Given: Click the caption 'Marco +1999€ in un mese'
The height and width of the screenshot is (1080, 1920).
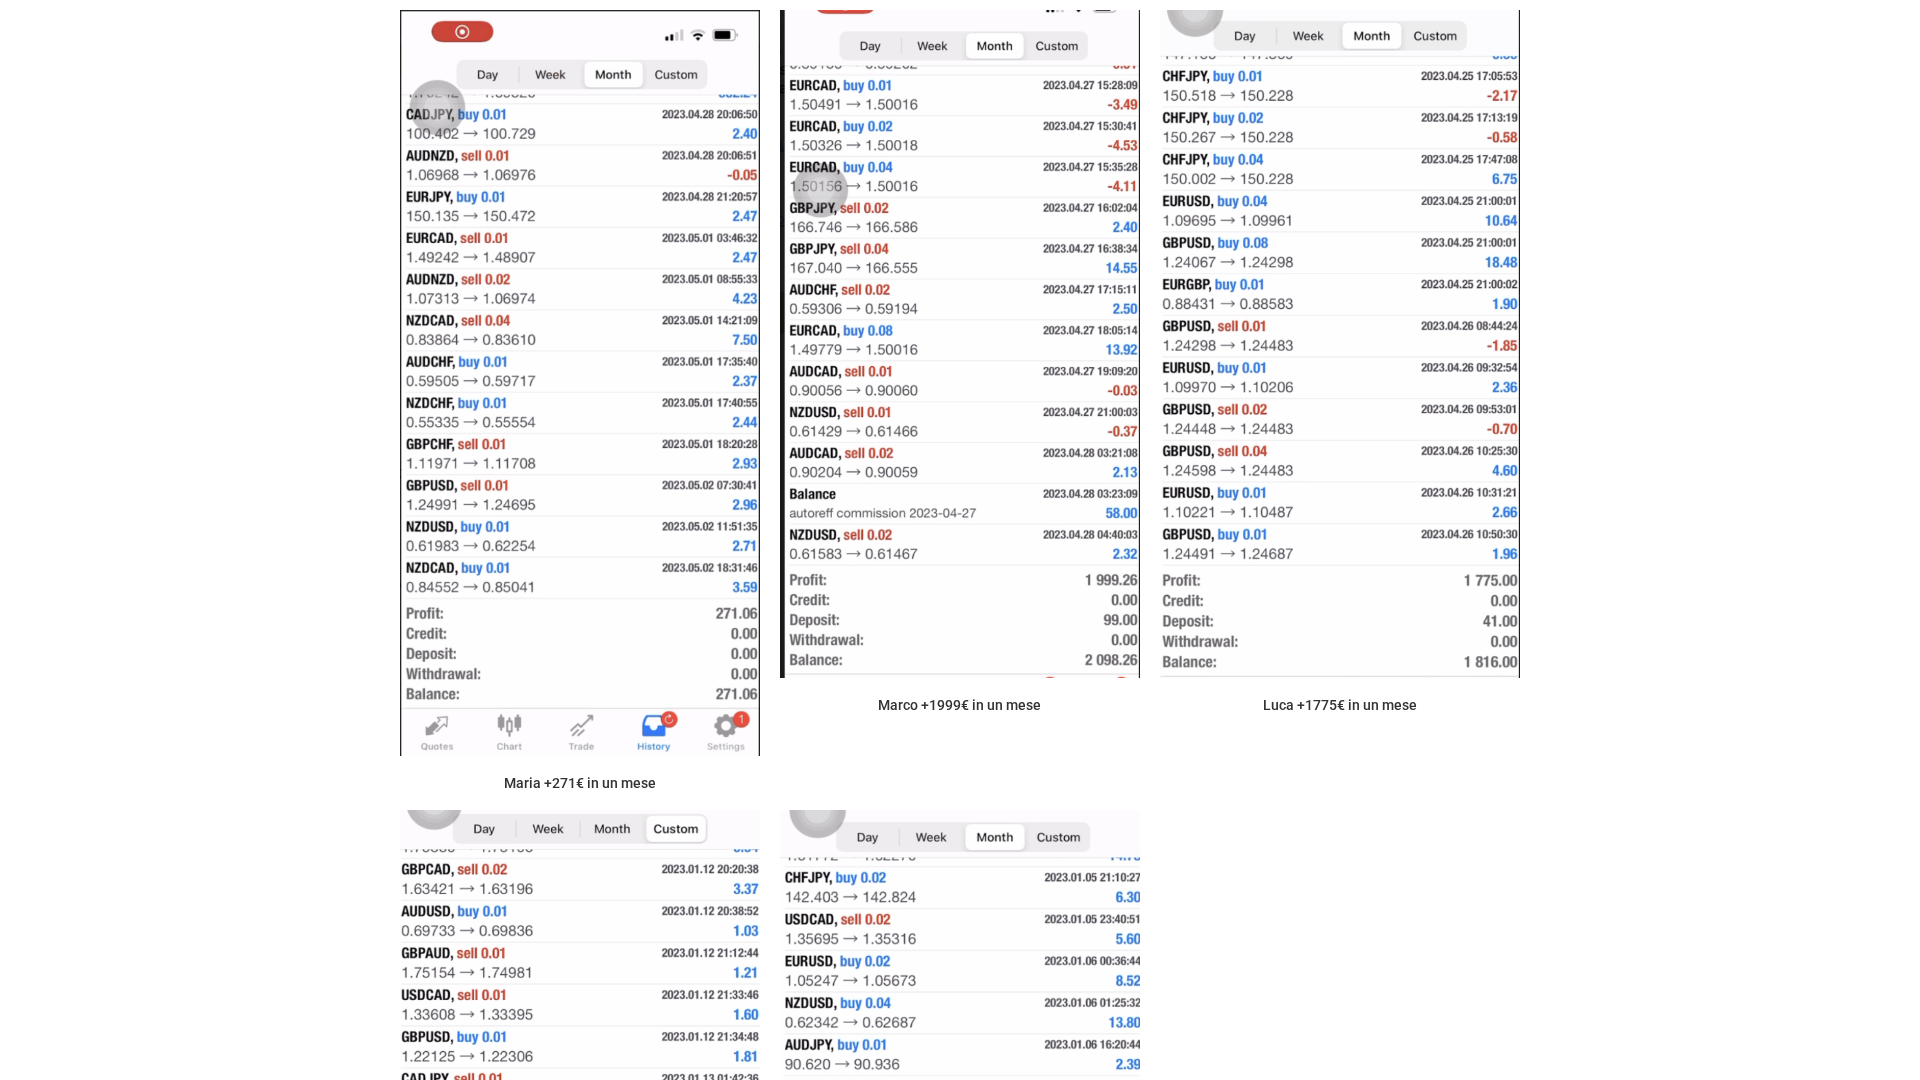Looking at the screenshot, I should click(x=959, y=705).
